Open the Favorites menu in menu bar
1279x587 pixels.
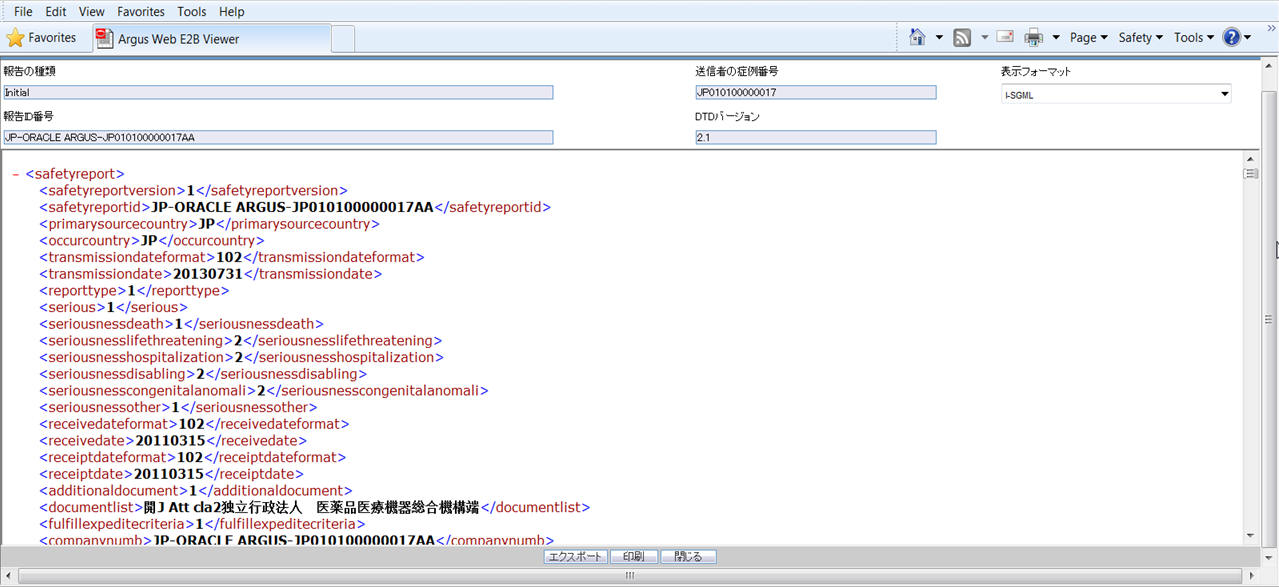click(141, 11)
